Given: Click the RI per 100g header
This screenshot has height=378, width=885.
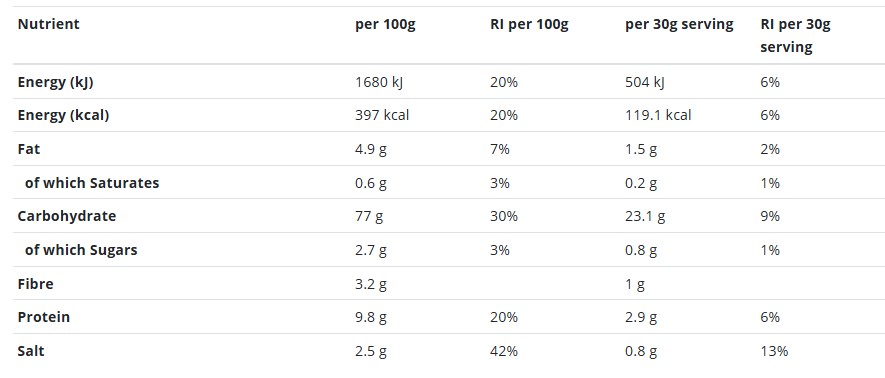Looking at the screenshot, I should pos(529,25).
